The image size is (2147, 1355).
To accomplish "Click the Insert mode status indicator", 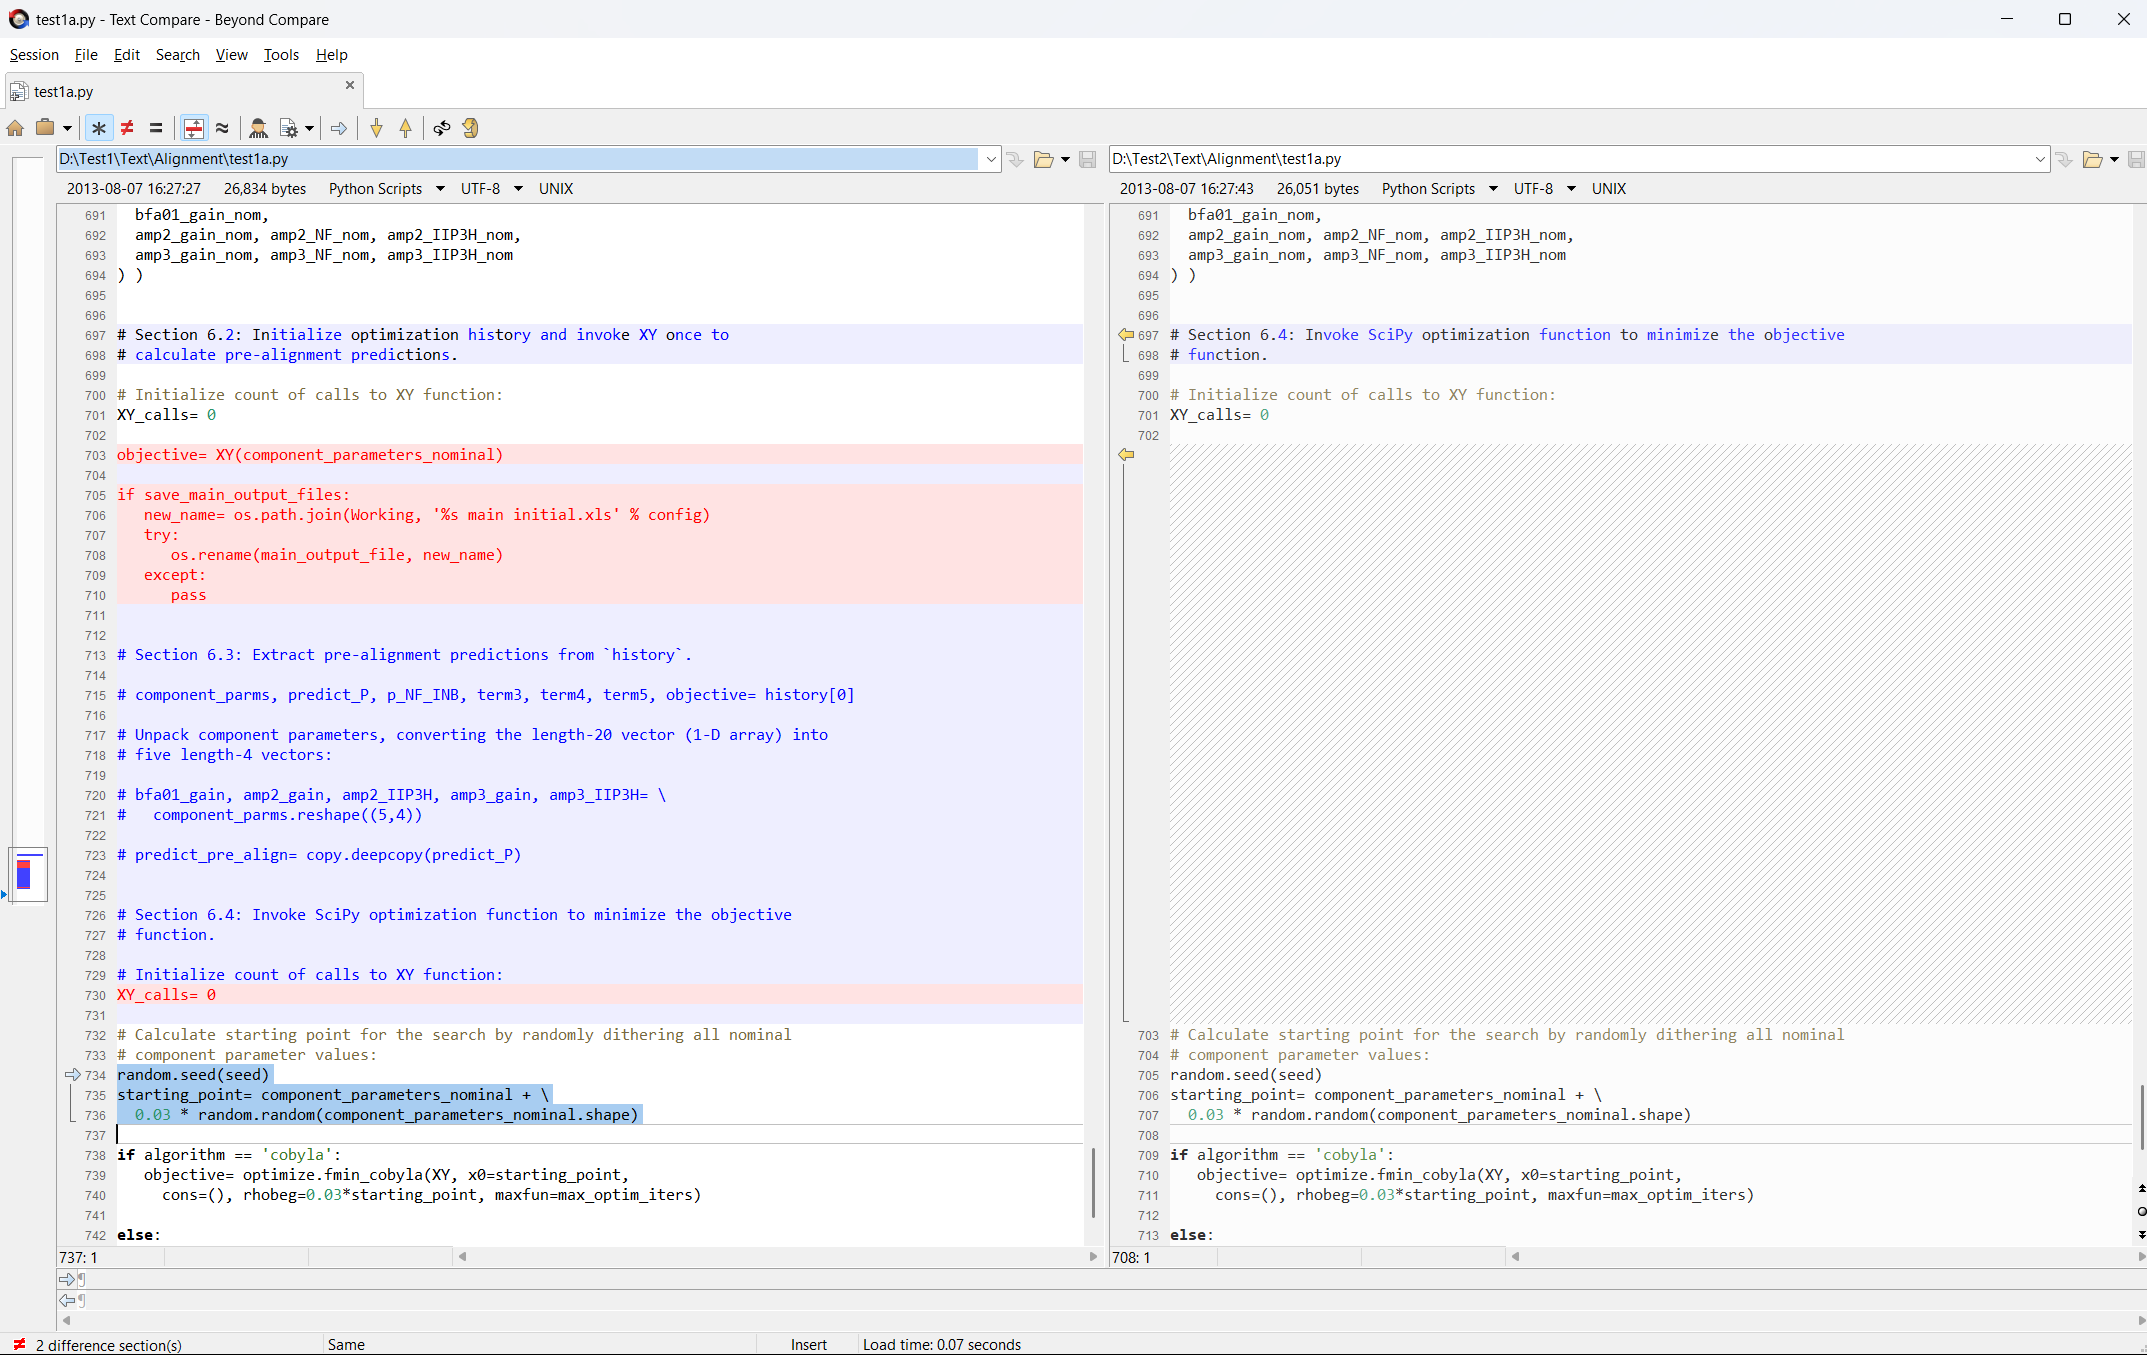I will 809,1345.
